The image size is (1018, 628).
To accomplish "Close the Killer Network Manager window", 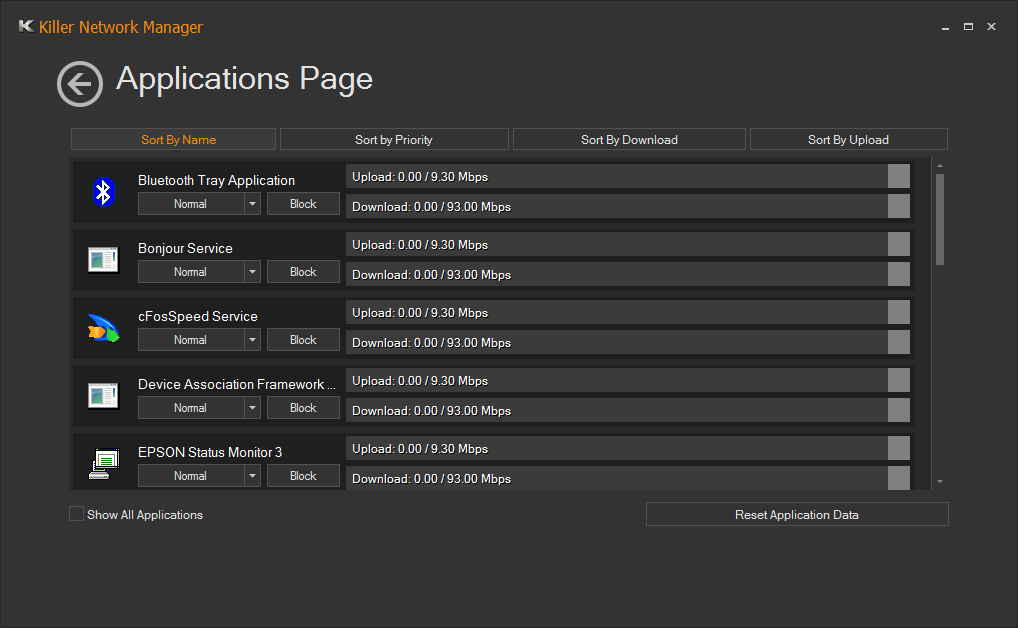I will (x=991, y=27).
